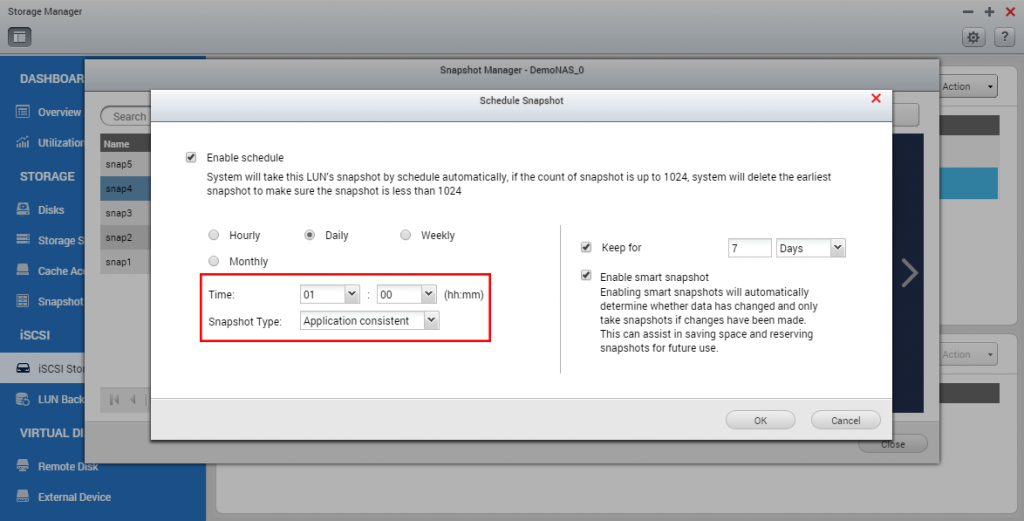This screenshot has height=521, width=1024.
Task: Confirm the schedule with OK button
Action: pos(760,420)
